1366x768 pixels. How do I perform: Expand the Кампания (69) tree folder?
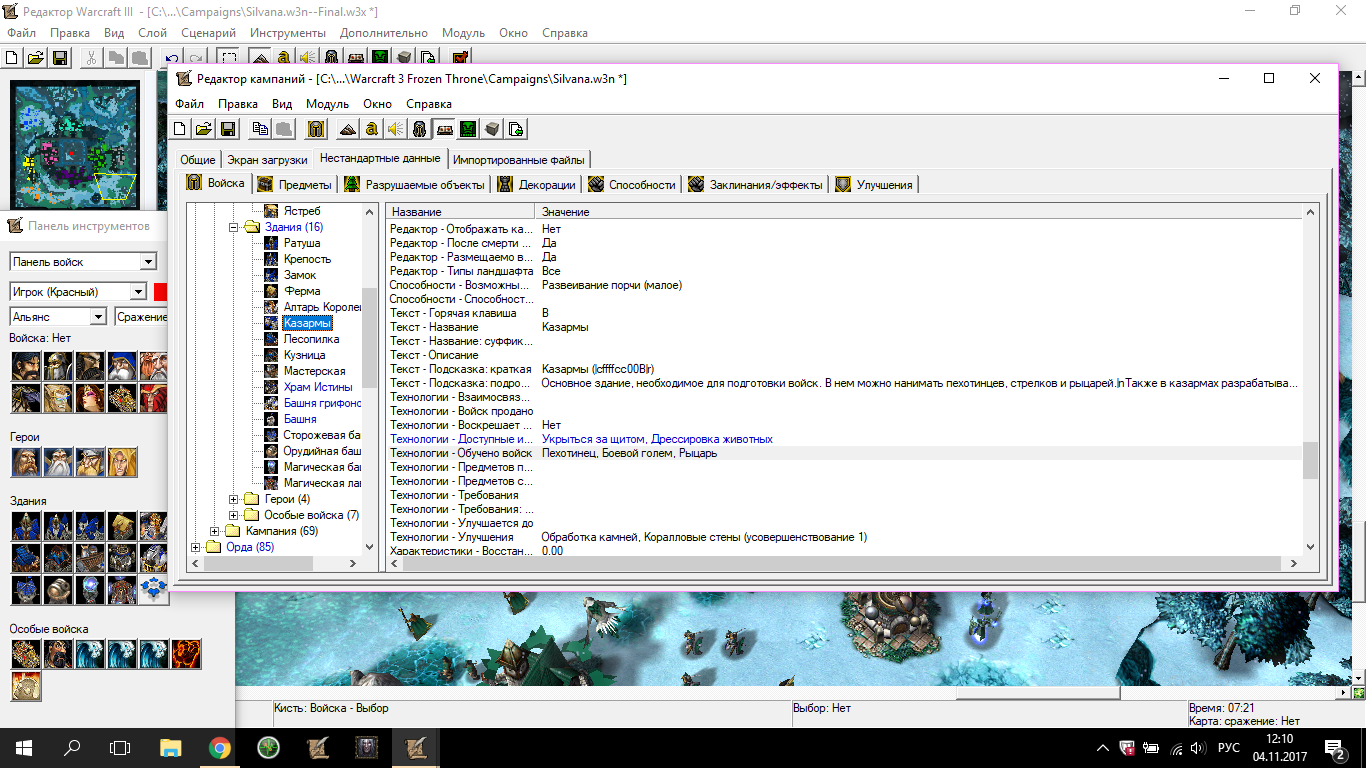coord(215,531)
